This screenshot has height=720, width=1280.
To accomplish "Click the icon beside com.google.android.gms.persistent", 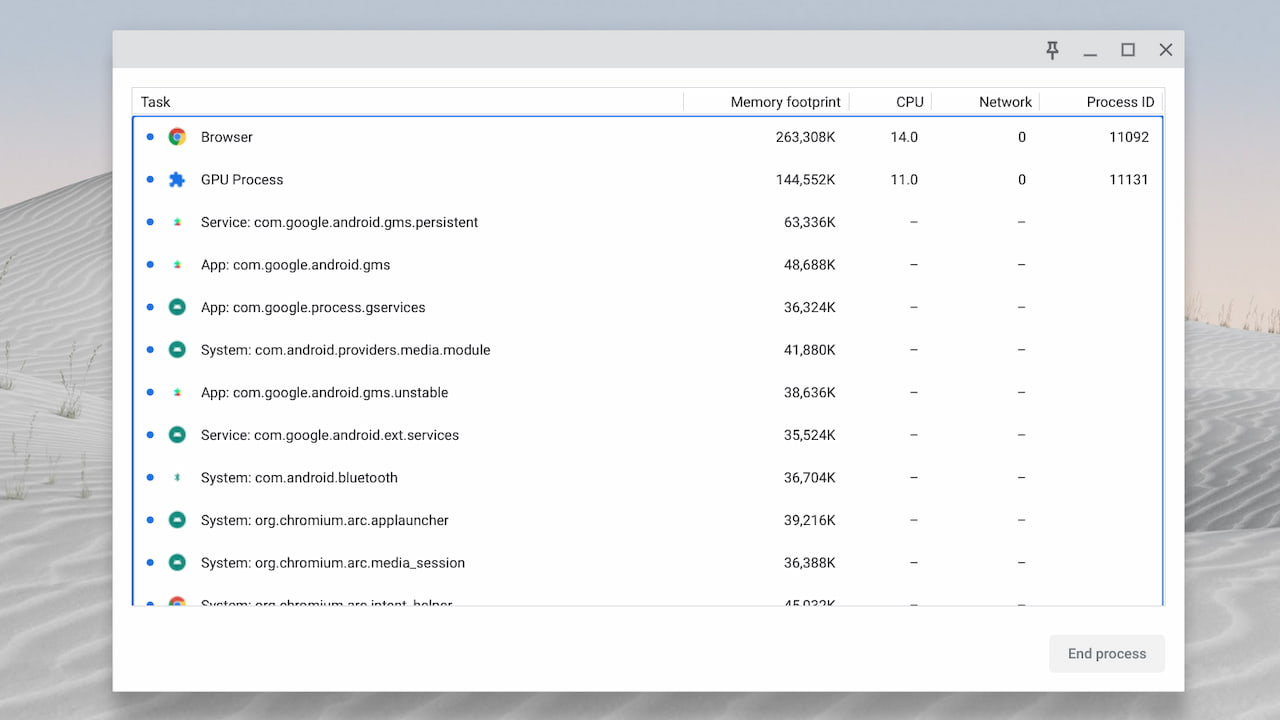I will pos(177,222).
